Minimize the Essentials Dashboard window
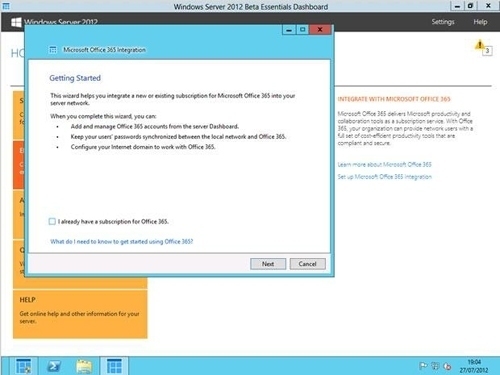Image resolution: width=500 pixels, height=375 pixels. click(x=457, y=6)
